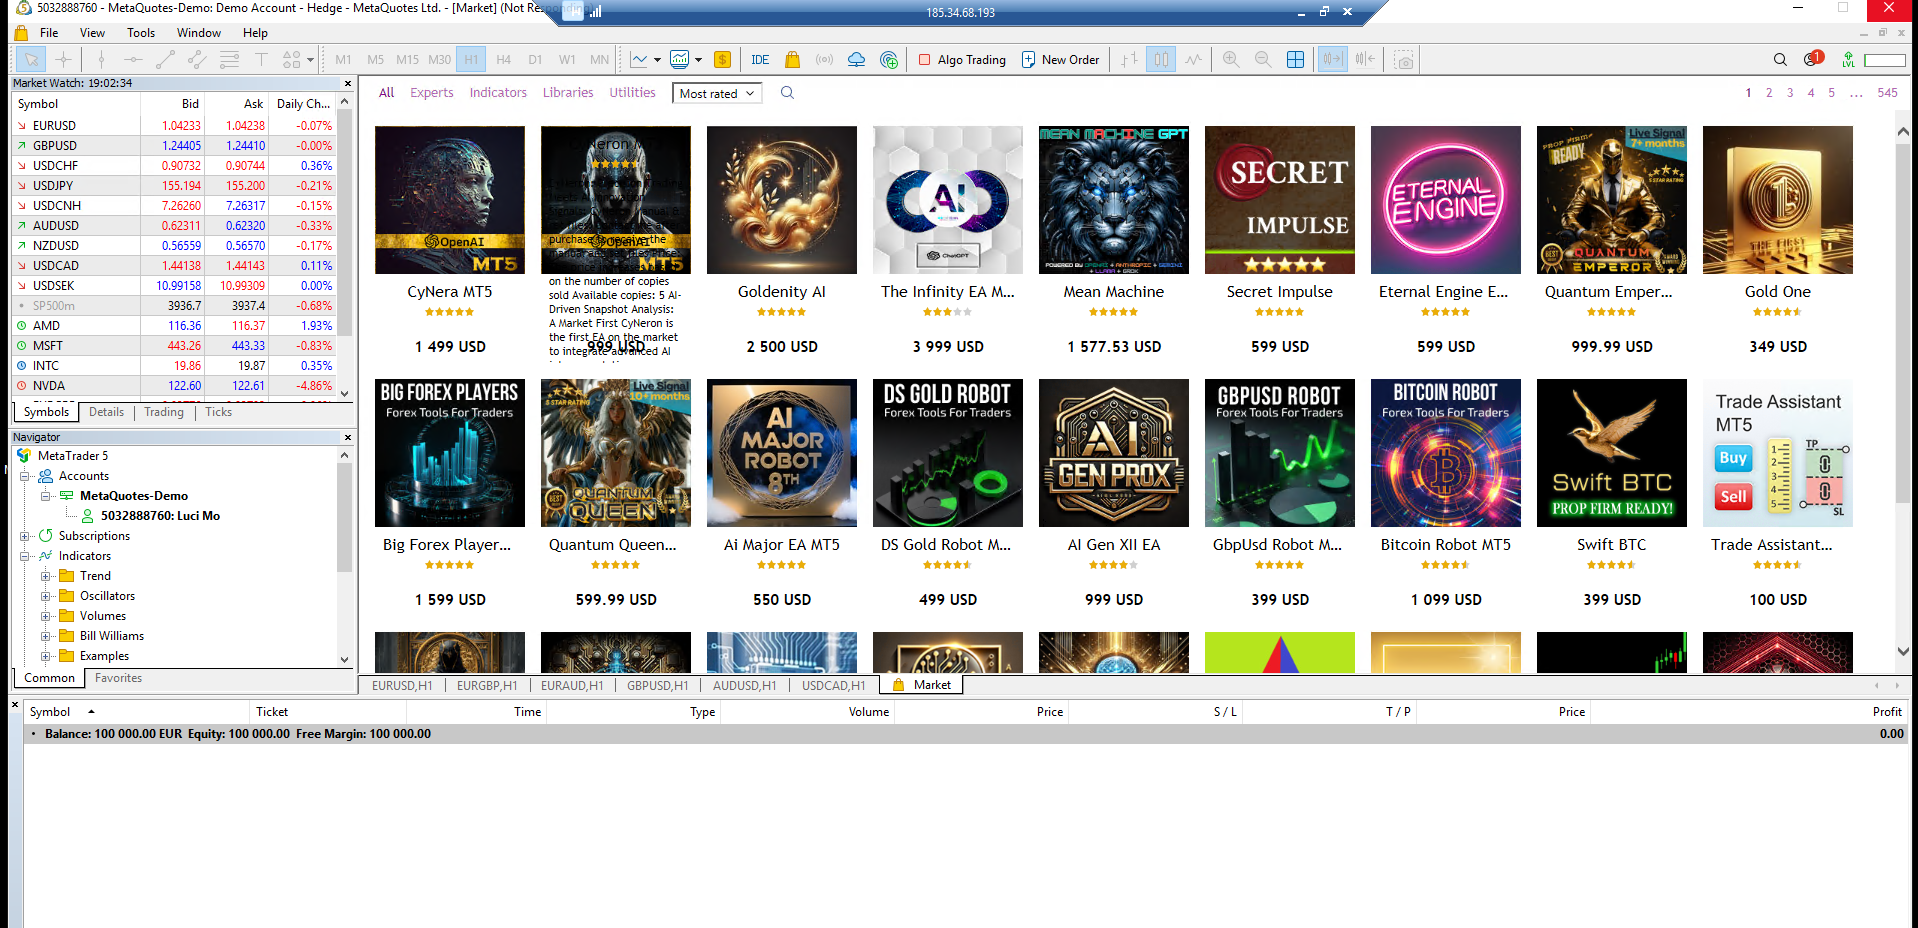Click the zoom out chart icon
This screenshot has width=1918, height=928.
(1263, 60)
